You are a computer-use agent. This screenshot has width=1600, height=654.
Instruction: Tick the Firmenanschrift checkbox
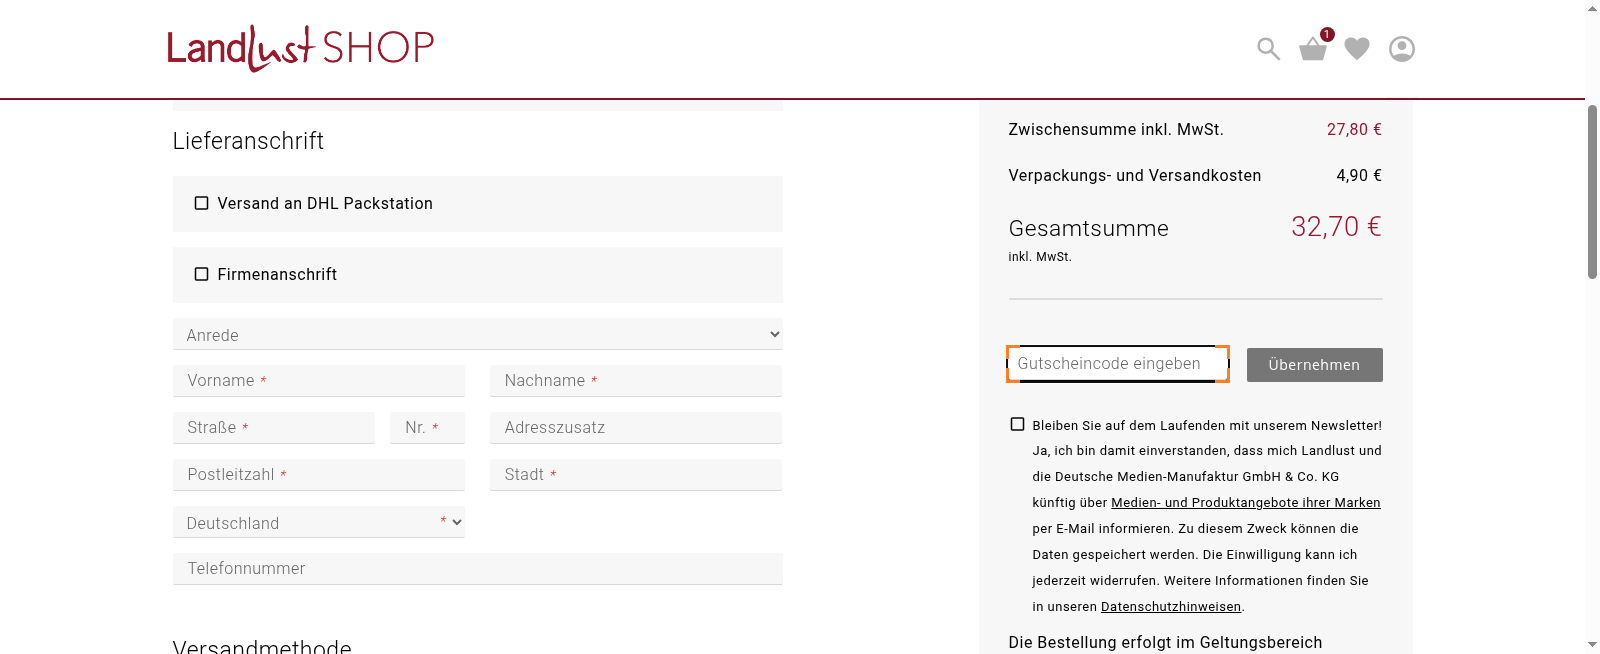pyautogui.click(x=202, y=274)
